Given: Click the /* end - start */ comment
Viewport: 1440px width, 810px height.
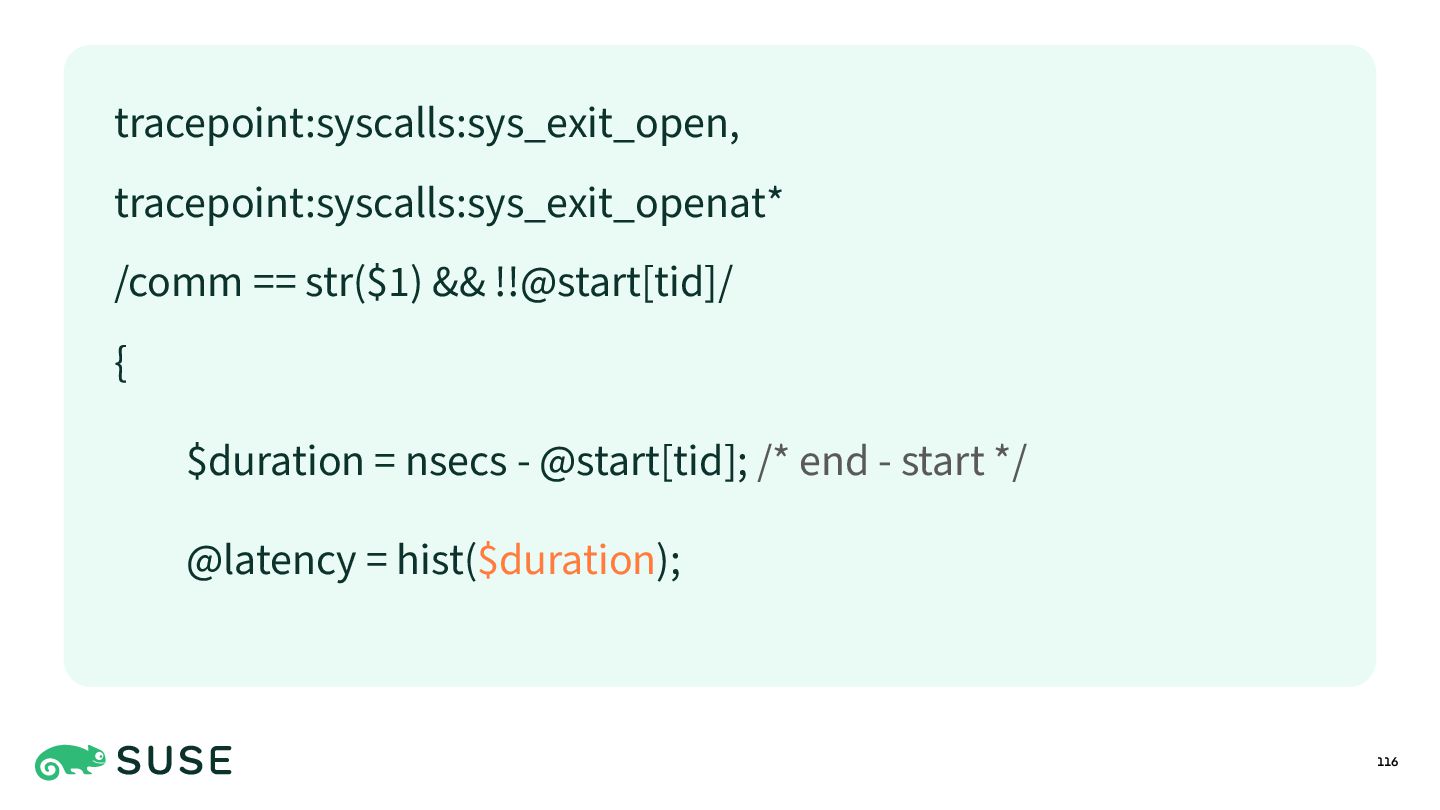Looking at the screenshot, I should (892, 462).
